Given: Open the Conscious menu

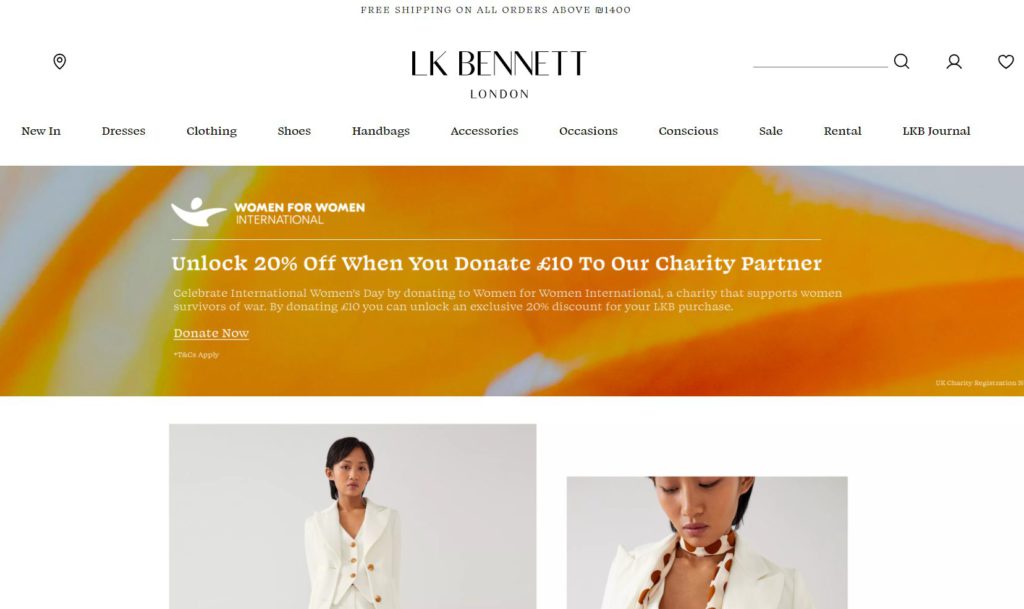Looking at the screenshot, I should tap(688, 131).
